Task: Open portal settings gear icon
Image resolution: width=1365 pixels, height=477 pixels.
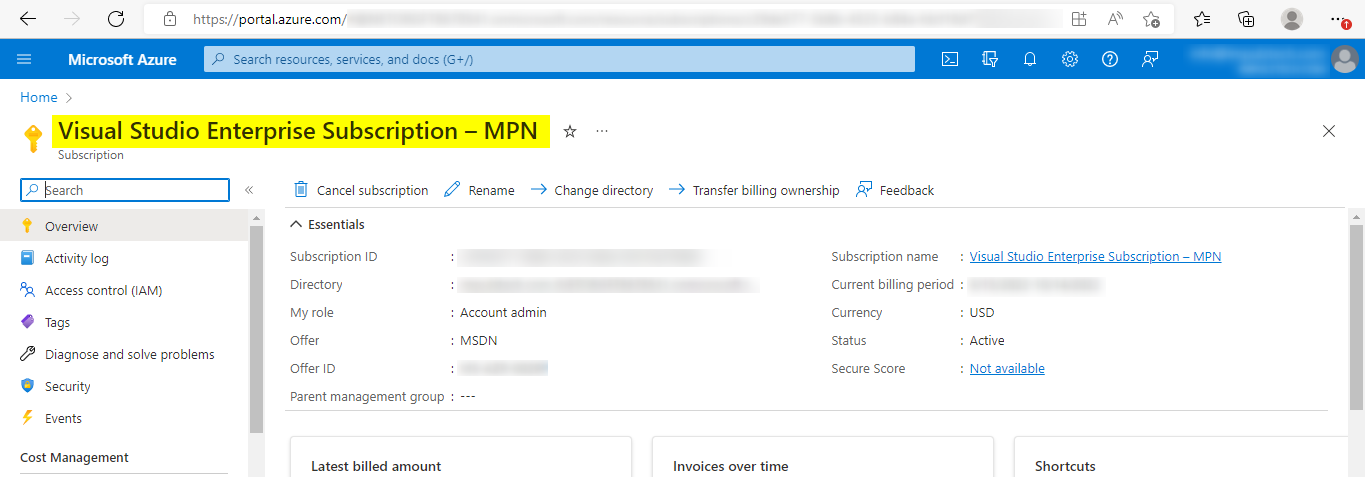Action: 1070,59
